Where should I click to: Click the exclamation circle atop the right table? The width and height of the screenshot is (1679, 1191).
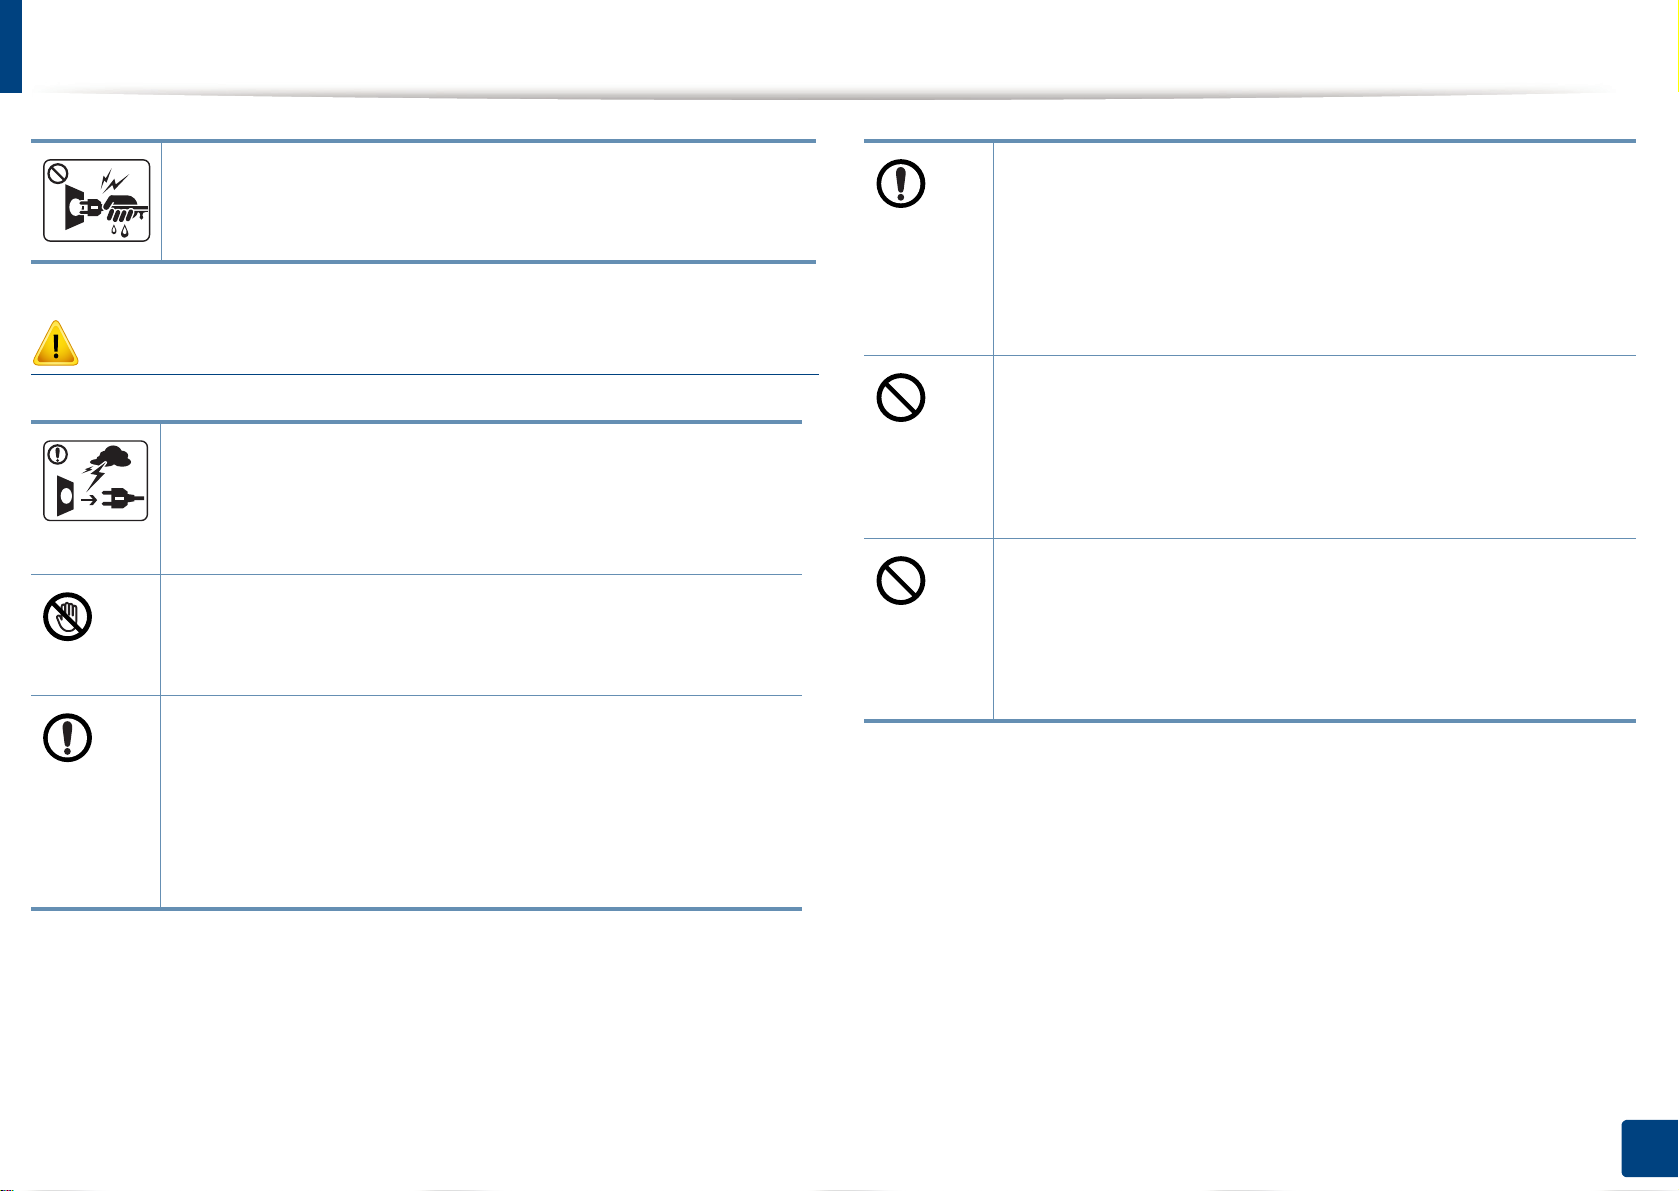[900, 184]
